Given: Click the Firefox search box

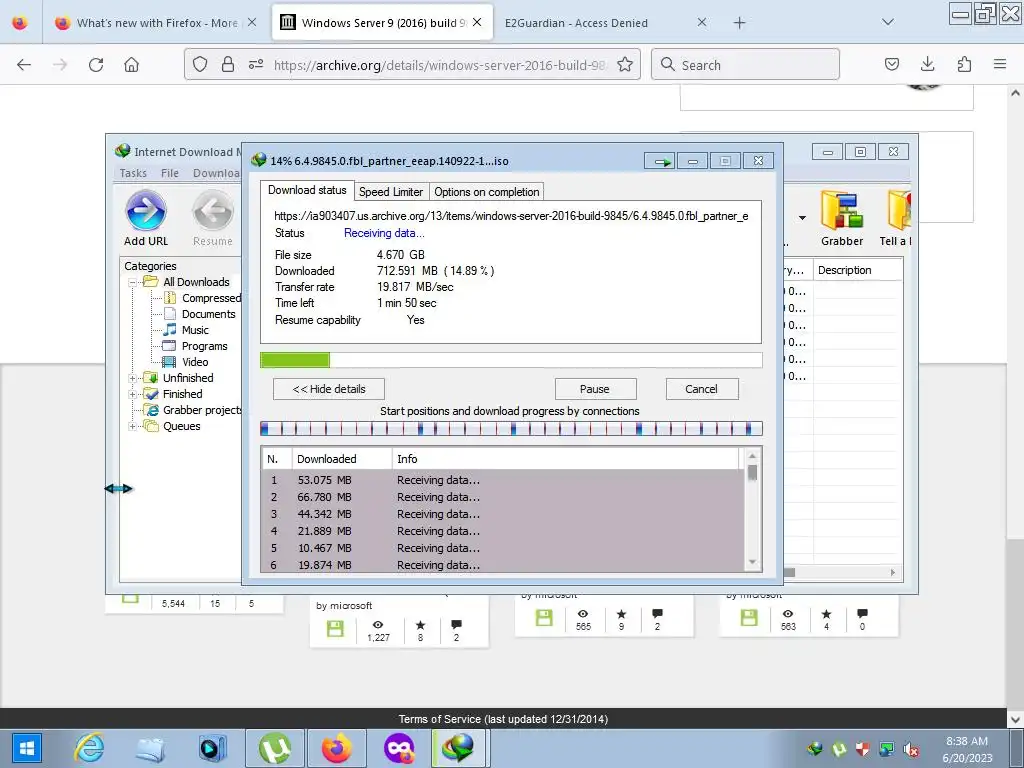Looking at the screenshot, I should (745, 65).
